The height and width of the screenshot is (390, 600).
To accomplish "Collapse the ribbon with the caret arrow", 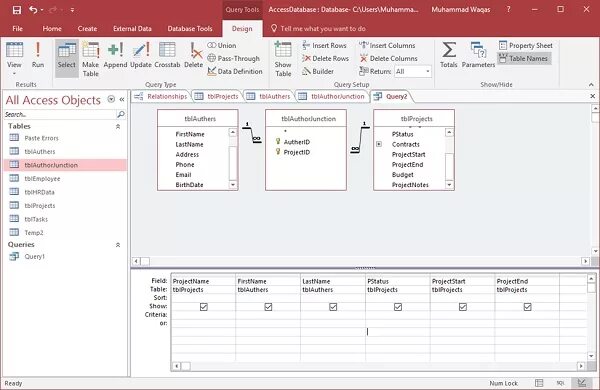I will pyautogui.click(x=591, y=84).
